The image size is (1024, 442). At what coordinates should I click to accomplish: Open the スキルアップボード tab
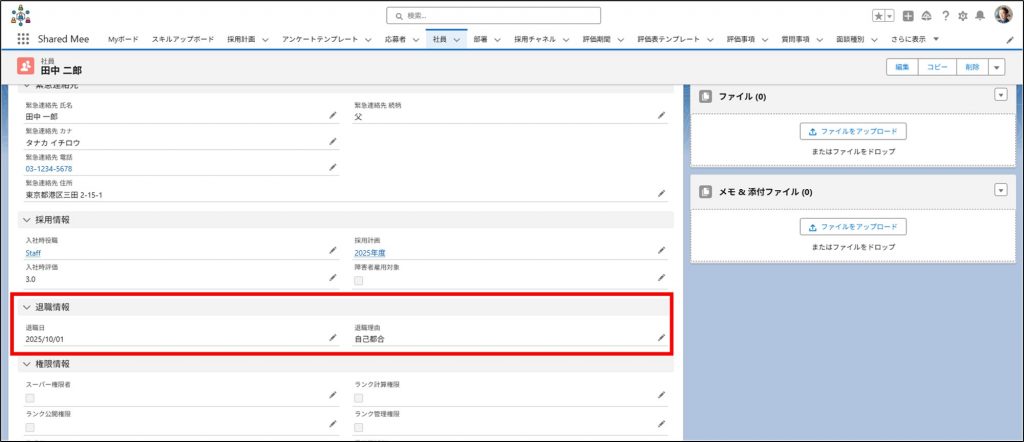coord(182,39)
